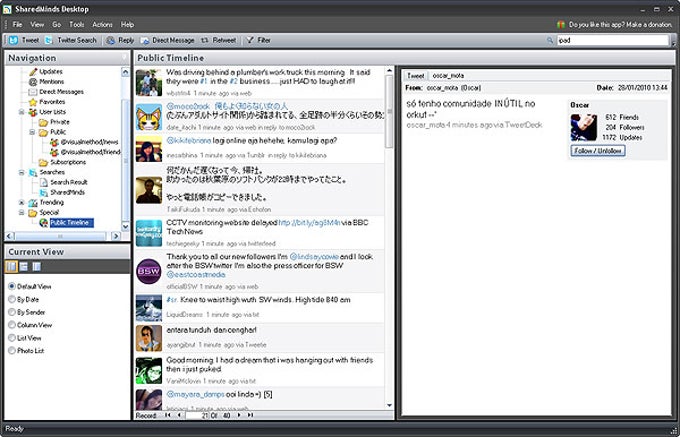
Task: Select the Default View radio button
Action: tap(12, 287)
